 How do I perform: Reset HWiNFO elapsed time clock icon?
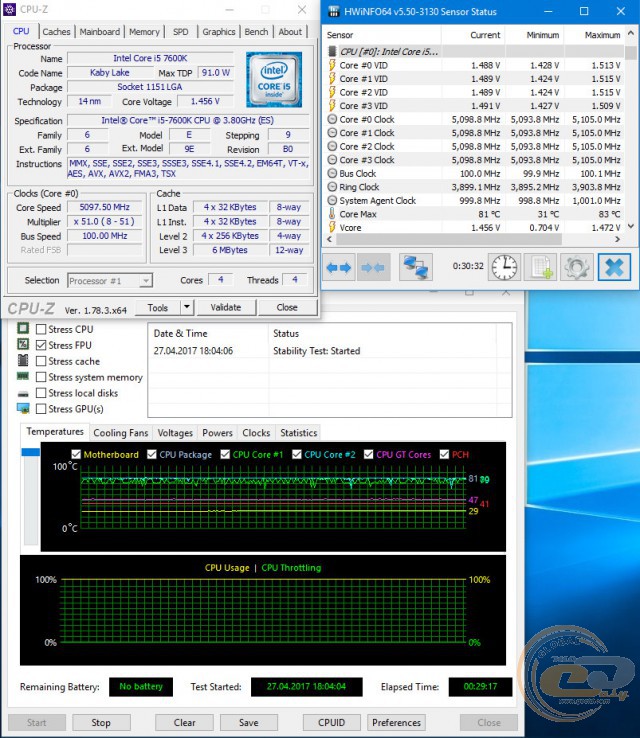(x=504, y=267)
